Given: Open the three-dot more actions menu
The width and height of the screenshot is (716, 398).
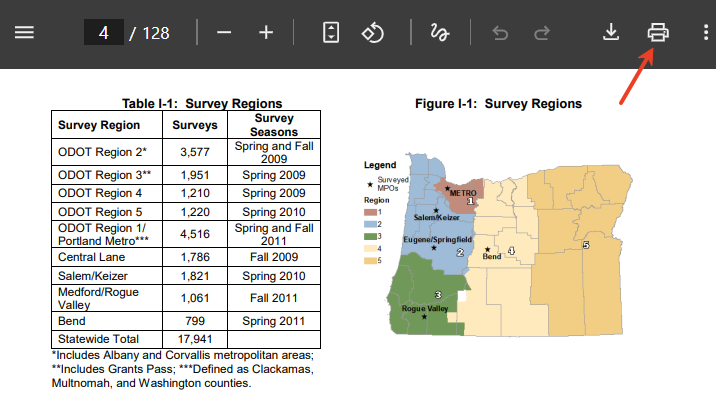Looking at the screenshot, I should pos(706,32).
